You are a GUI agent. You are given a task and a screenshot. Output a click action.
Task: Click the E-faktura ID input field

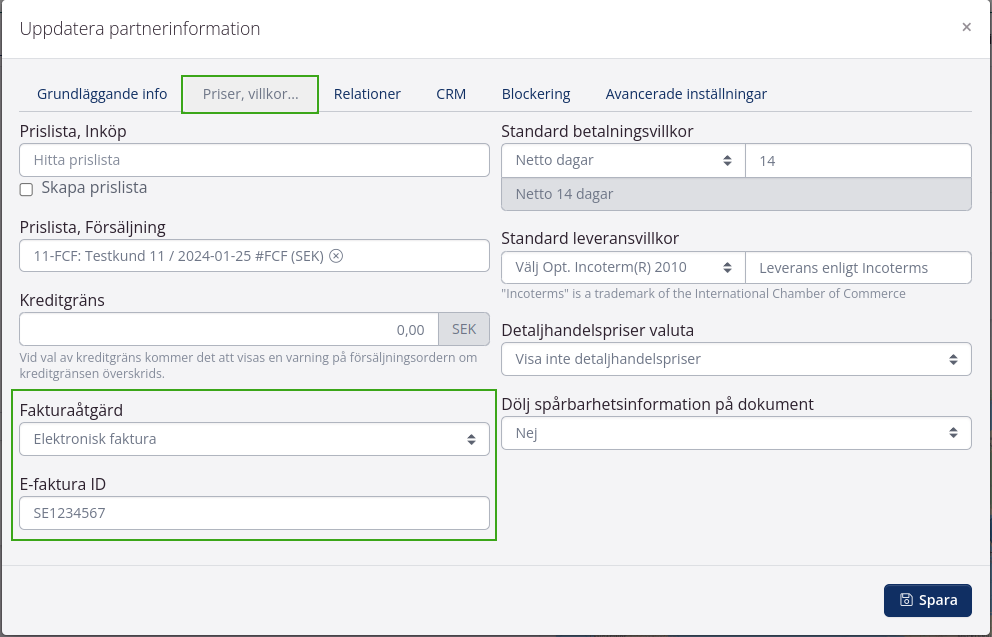[254, 513]
